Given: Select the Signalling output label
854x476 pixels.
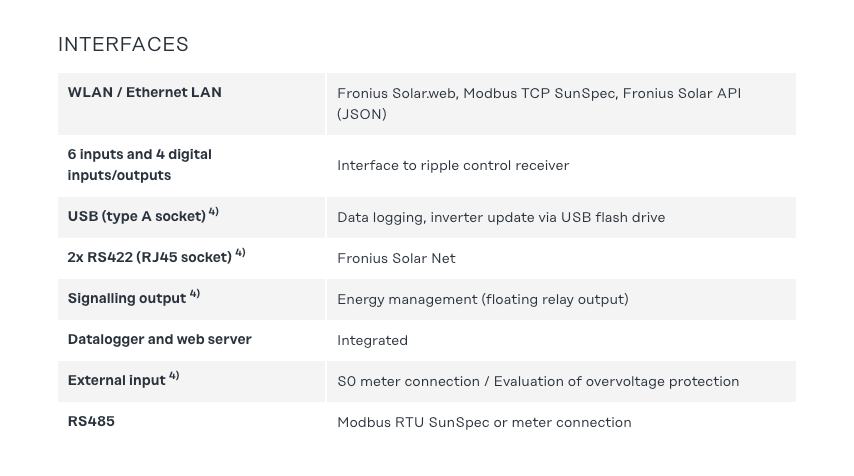Looking at the screenshot, I should pyautogui.click(x=127, y=298).
